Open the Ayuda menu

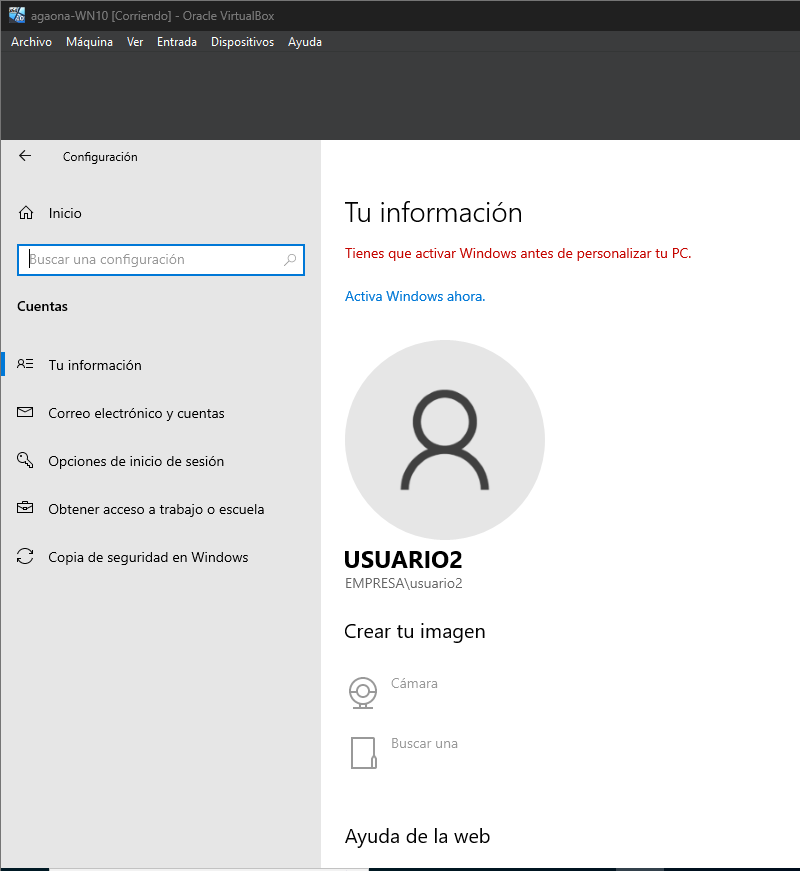[305, 42]
